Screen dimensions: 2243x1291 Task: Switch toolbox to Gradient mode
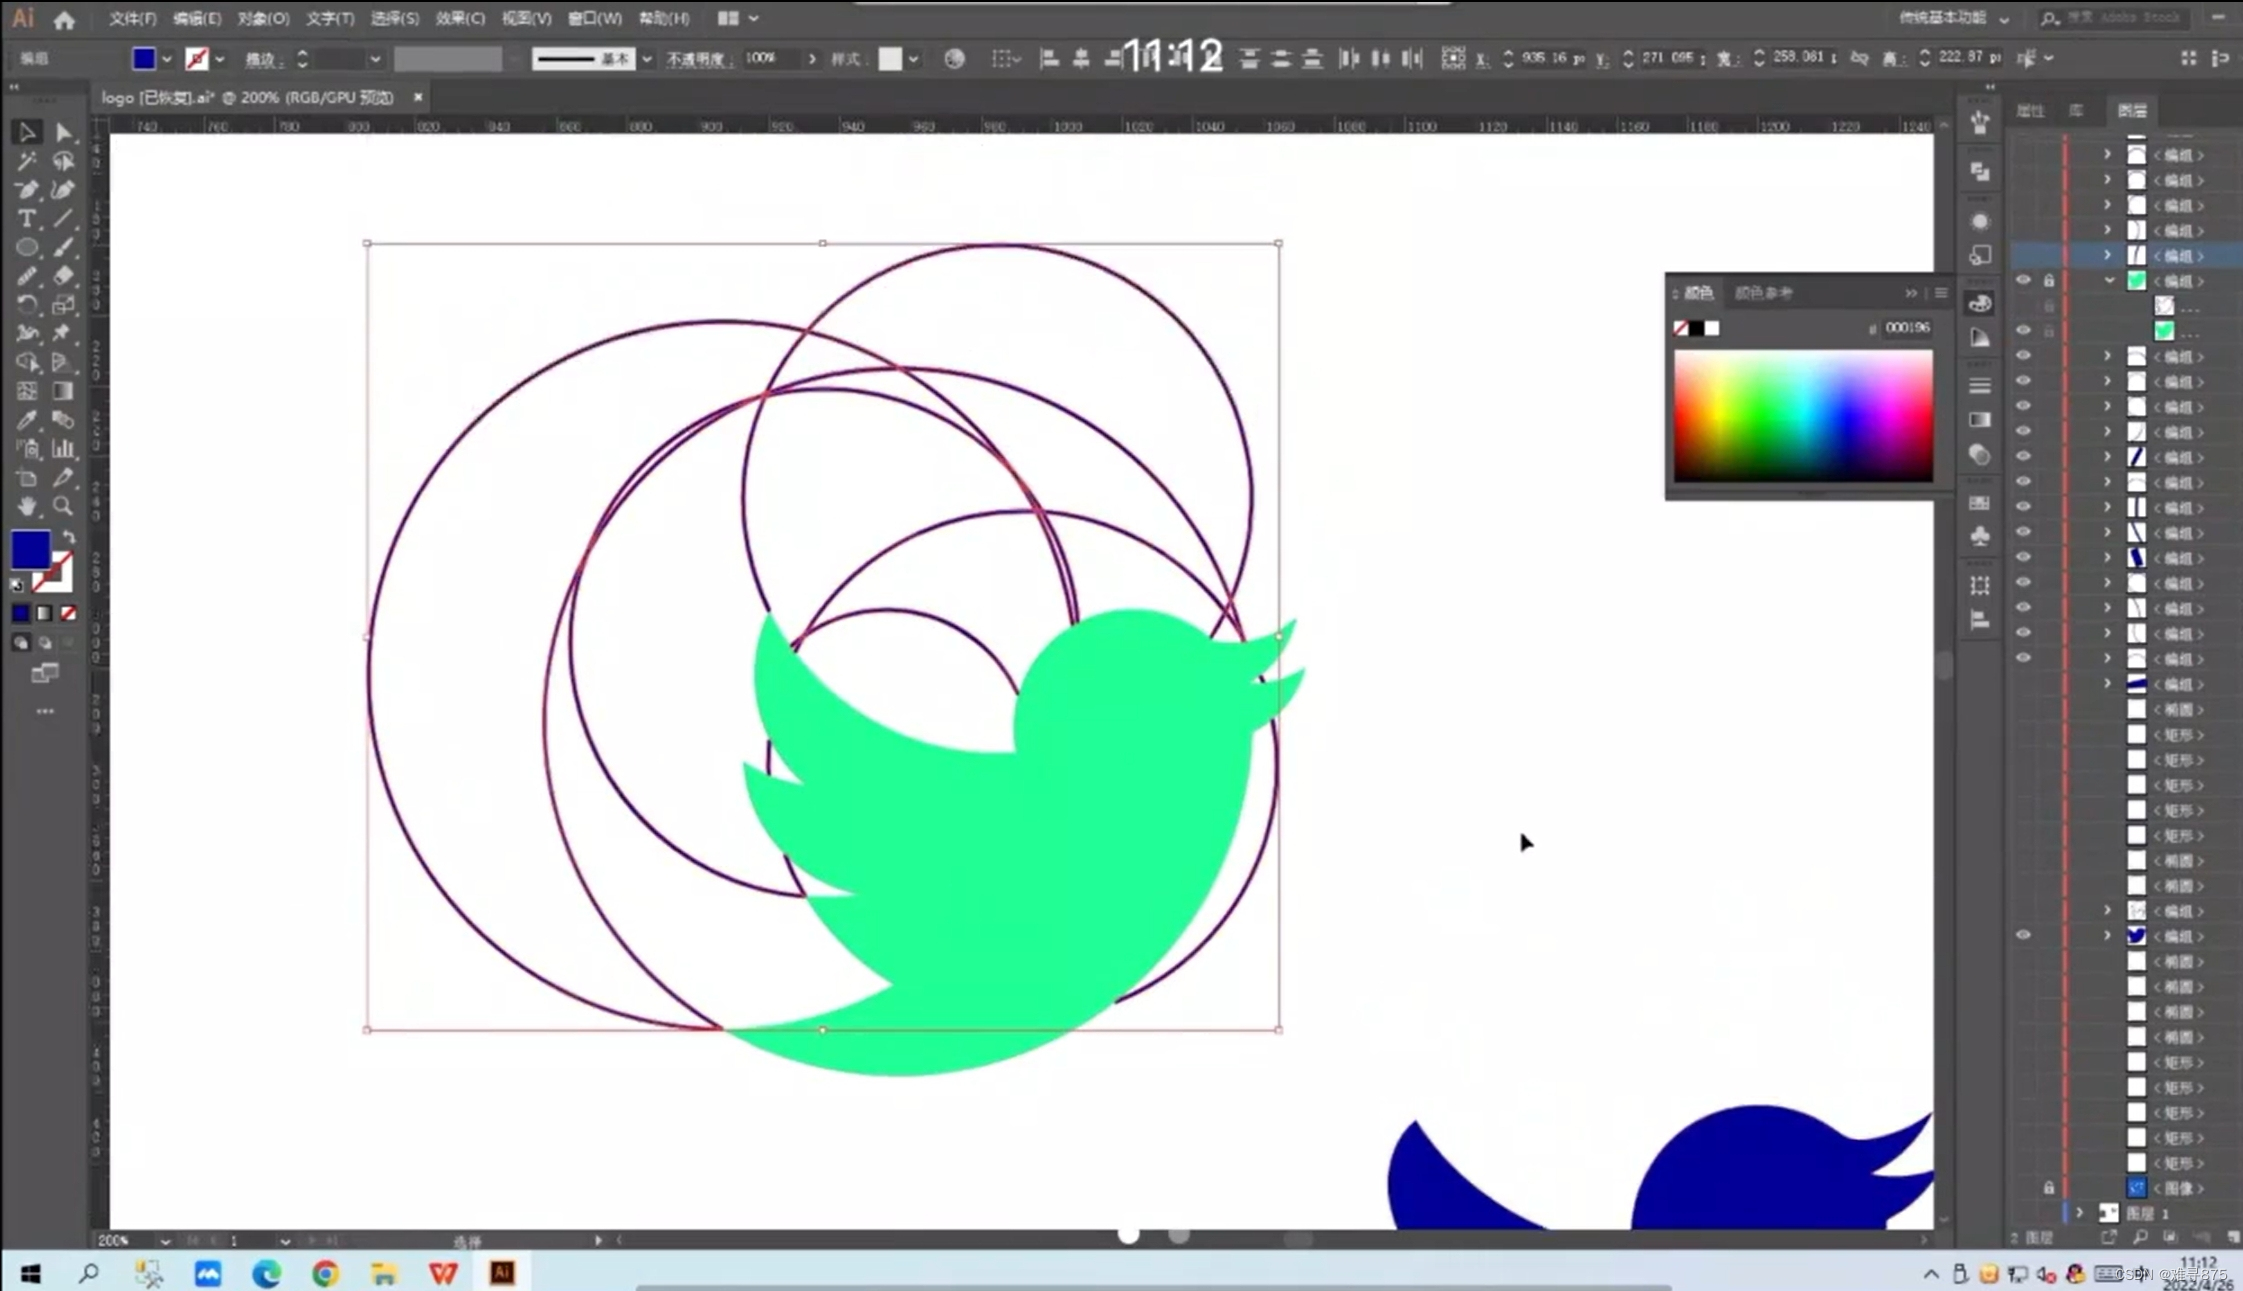tap(44, 613)
